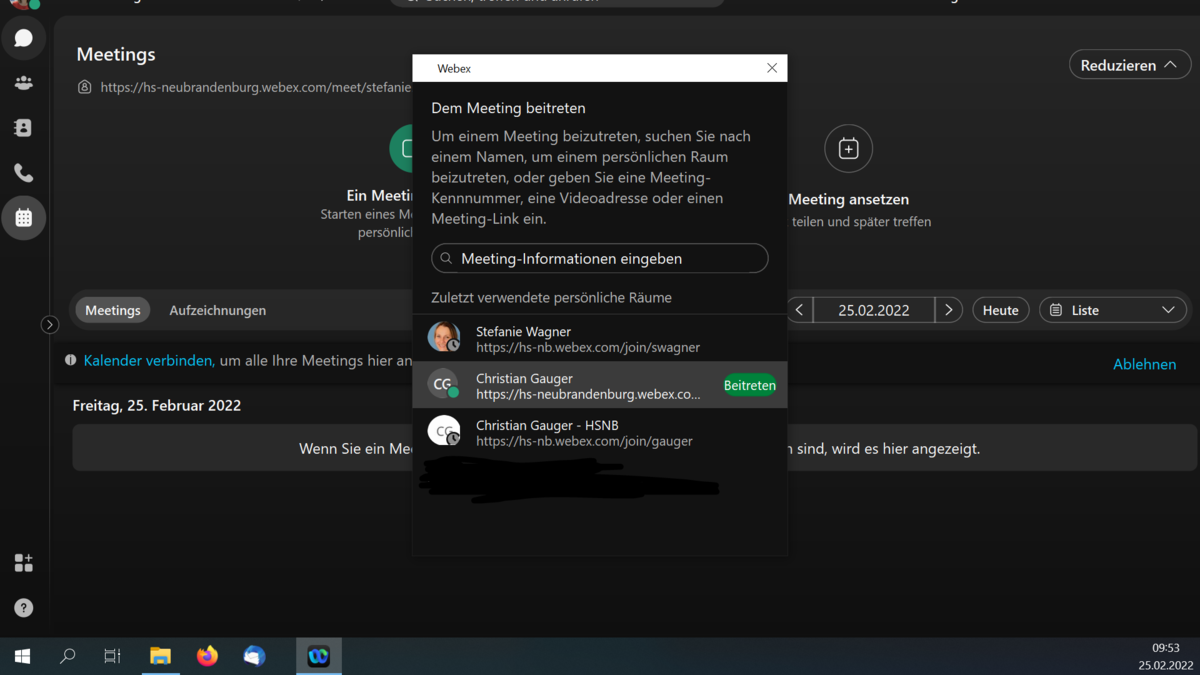Go to the next day with right arrow
Viewport: 1200px width, 675px height.
pos(949,310)
